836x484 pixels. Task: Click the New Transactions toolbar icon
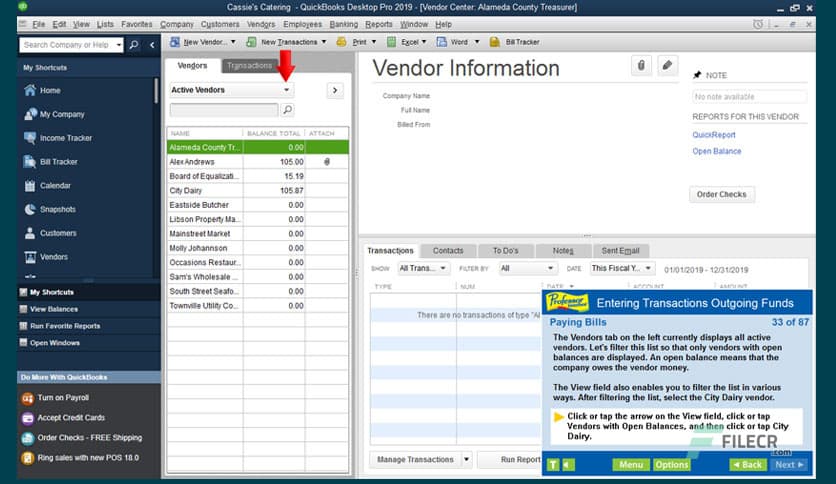coord(251,42)
